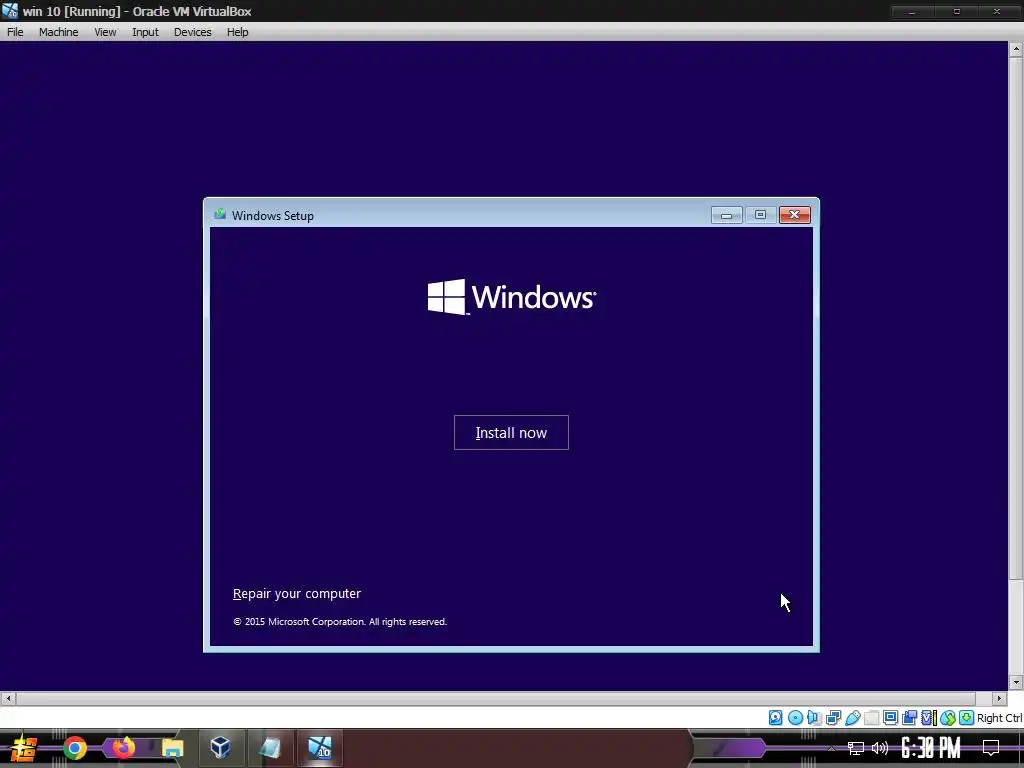Click the Install now button
Viewport: 1024px width, 768px height.
(x=511, y=432)
